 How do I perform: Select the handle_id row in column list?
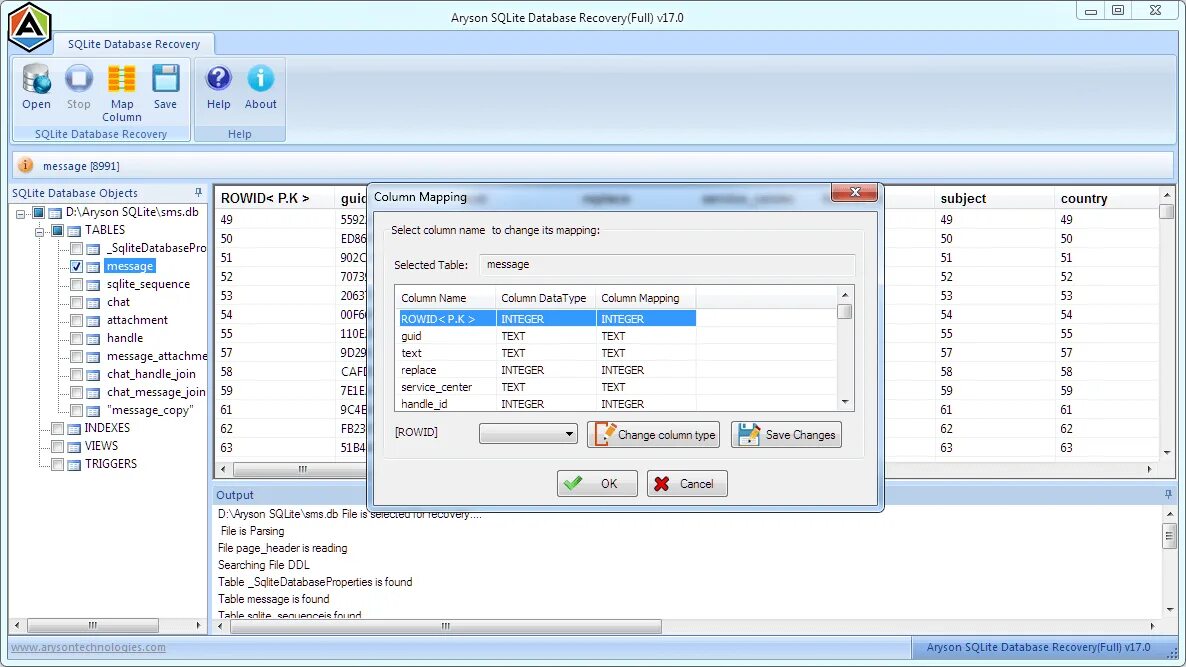point(548,404)
